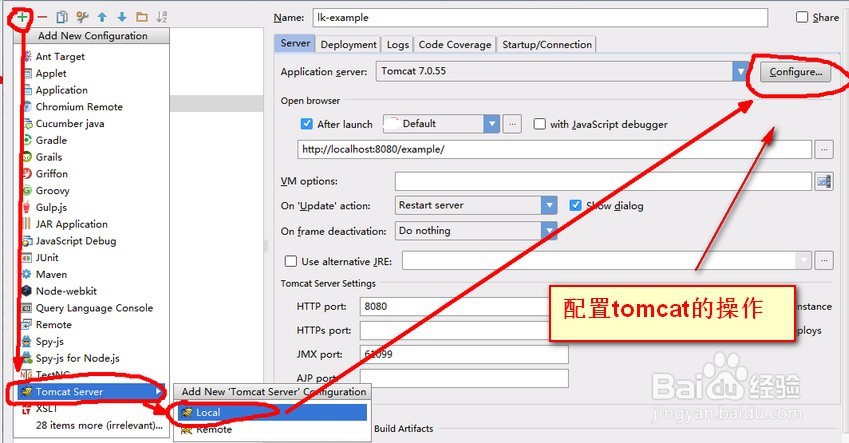Select Applet configuration type
849x443 pixels.
pyautogui.click(x=51, y=73)
